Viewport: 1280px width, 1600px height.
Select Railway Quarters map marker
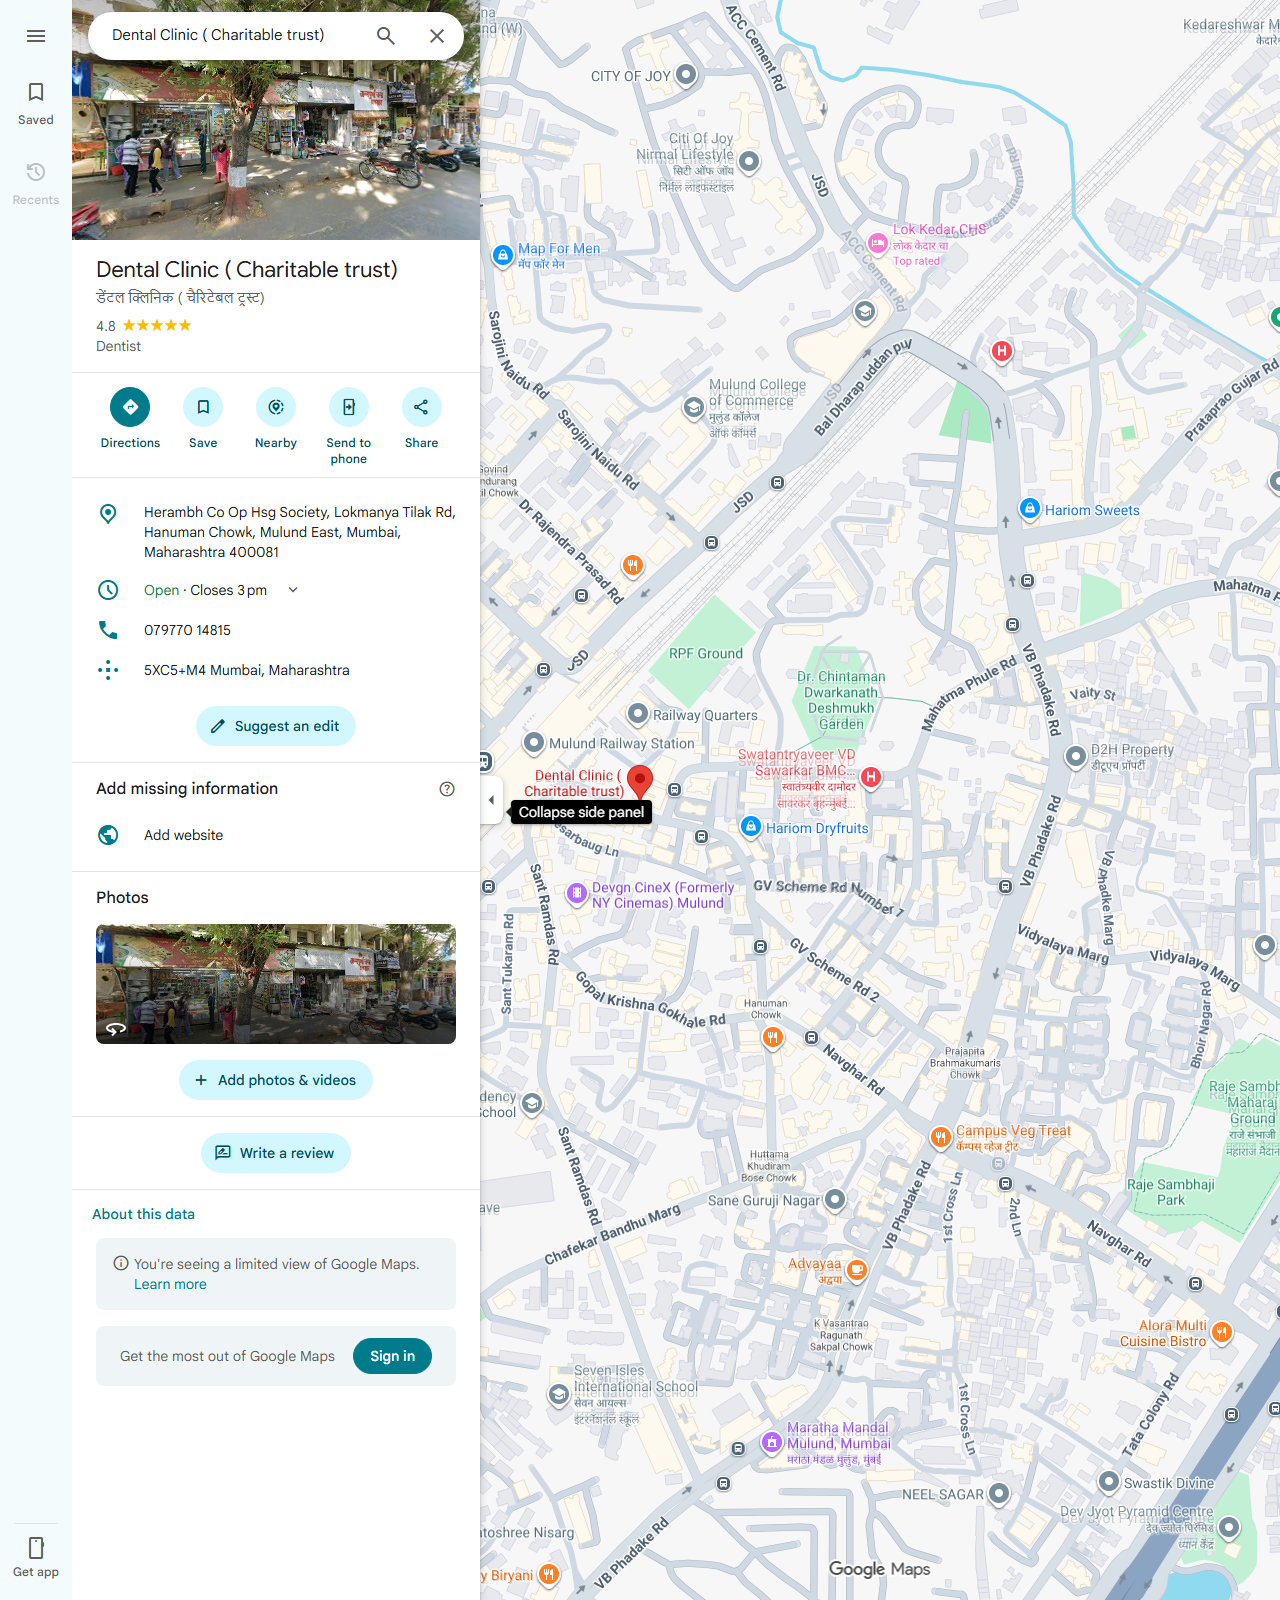[638, 714]
